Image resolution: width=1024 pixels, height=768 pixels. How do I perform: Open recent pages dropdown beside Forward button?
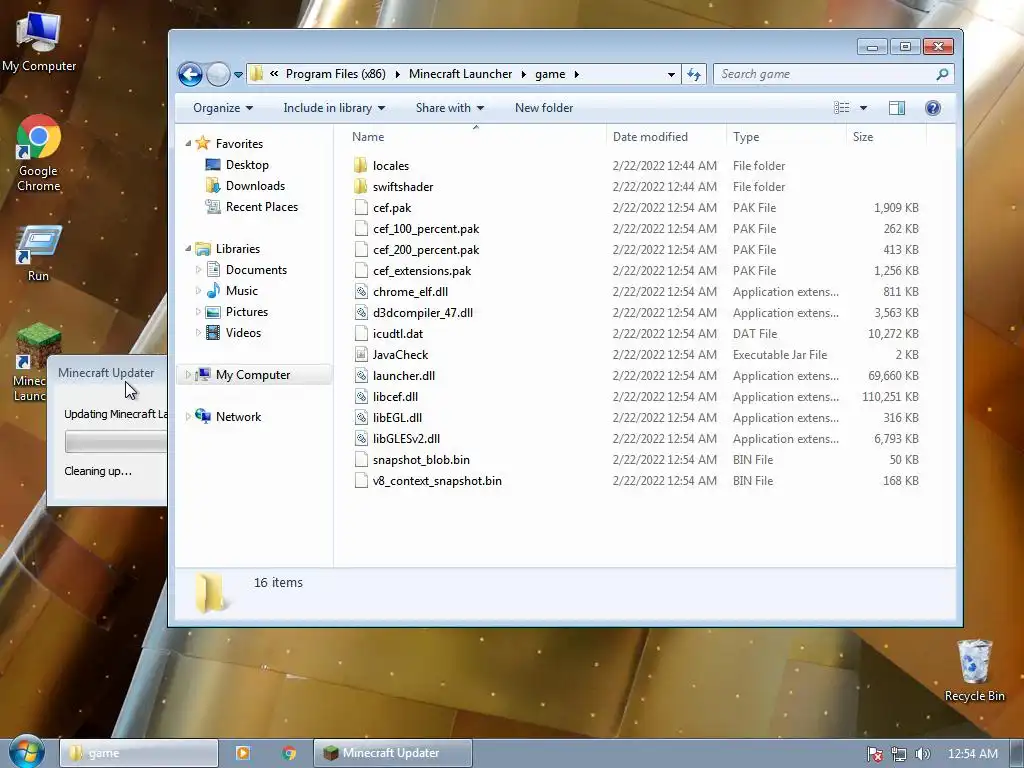(238, 74)
